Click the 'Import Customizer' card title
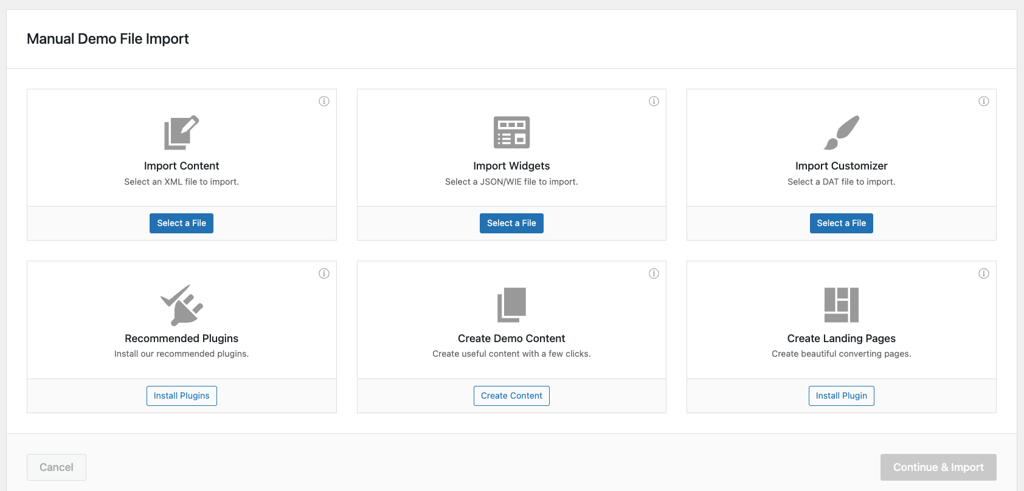1024x491 pixels. 841,166
